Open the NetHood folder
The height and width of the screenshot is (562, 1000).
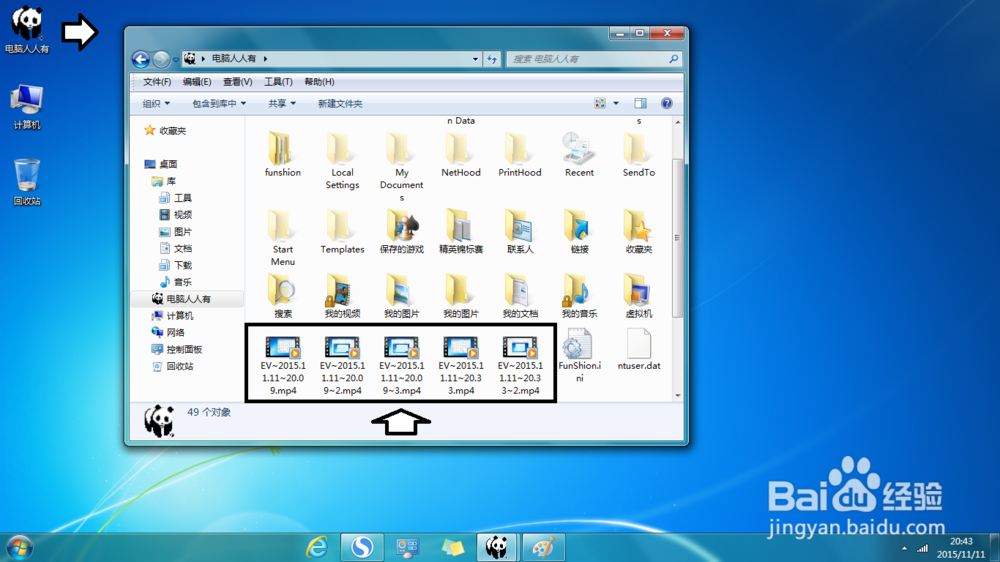click(x=460, y=154)
